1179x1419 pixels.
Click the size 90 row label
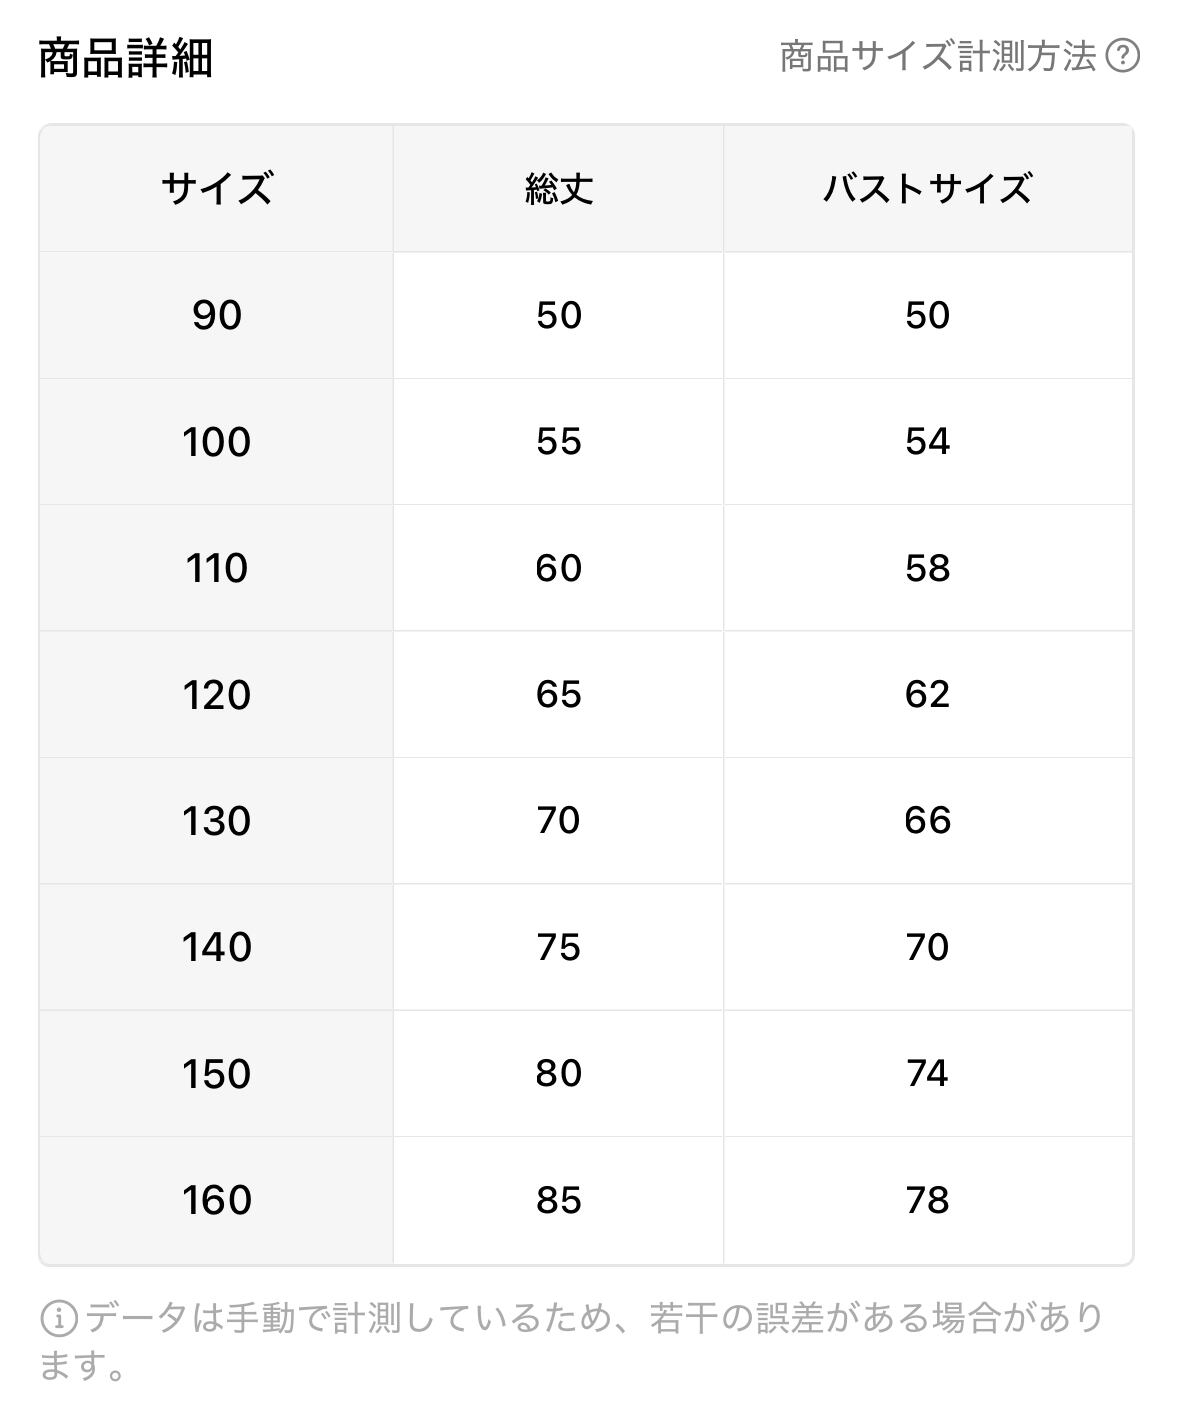tap(216, 315)
